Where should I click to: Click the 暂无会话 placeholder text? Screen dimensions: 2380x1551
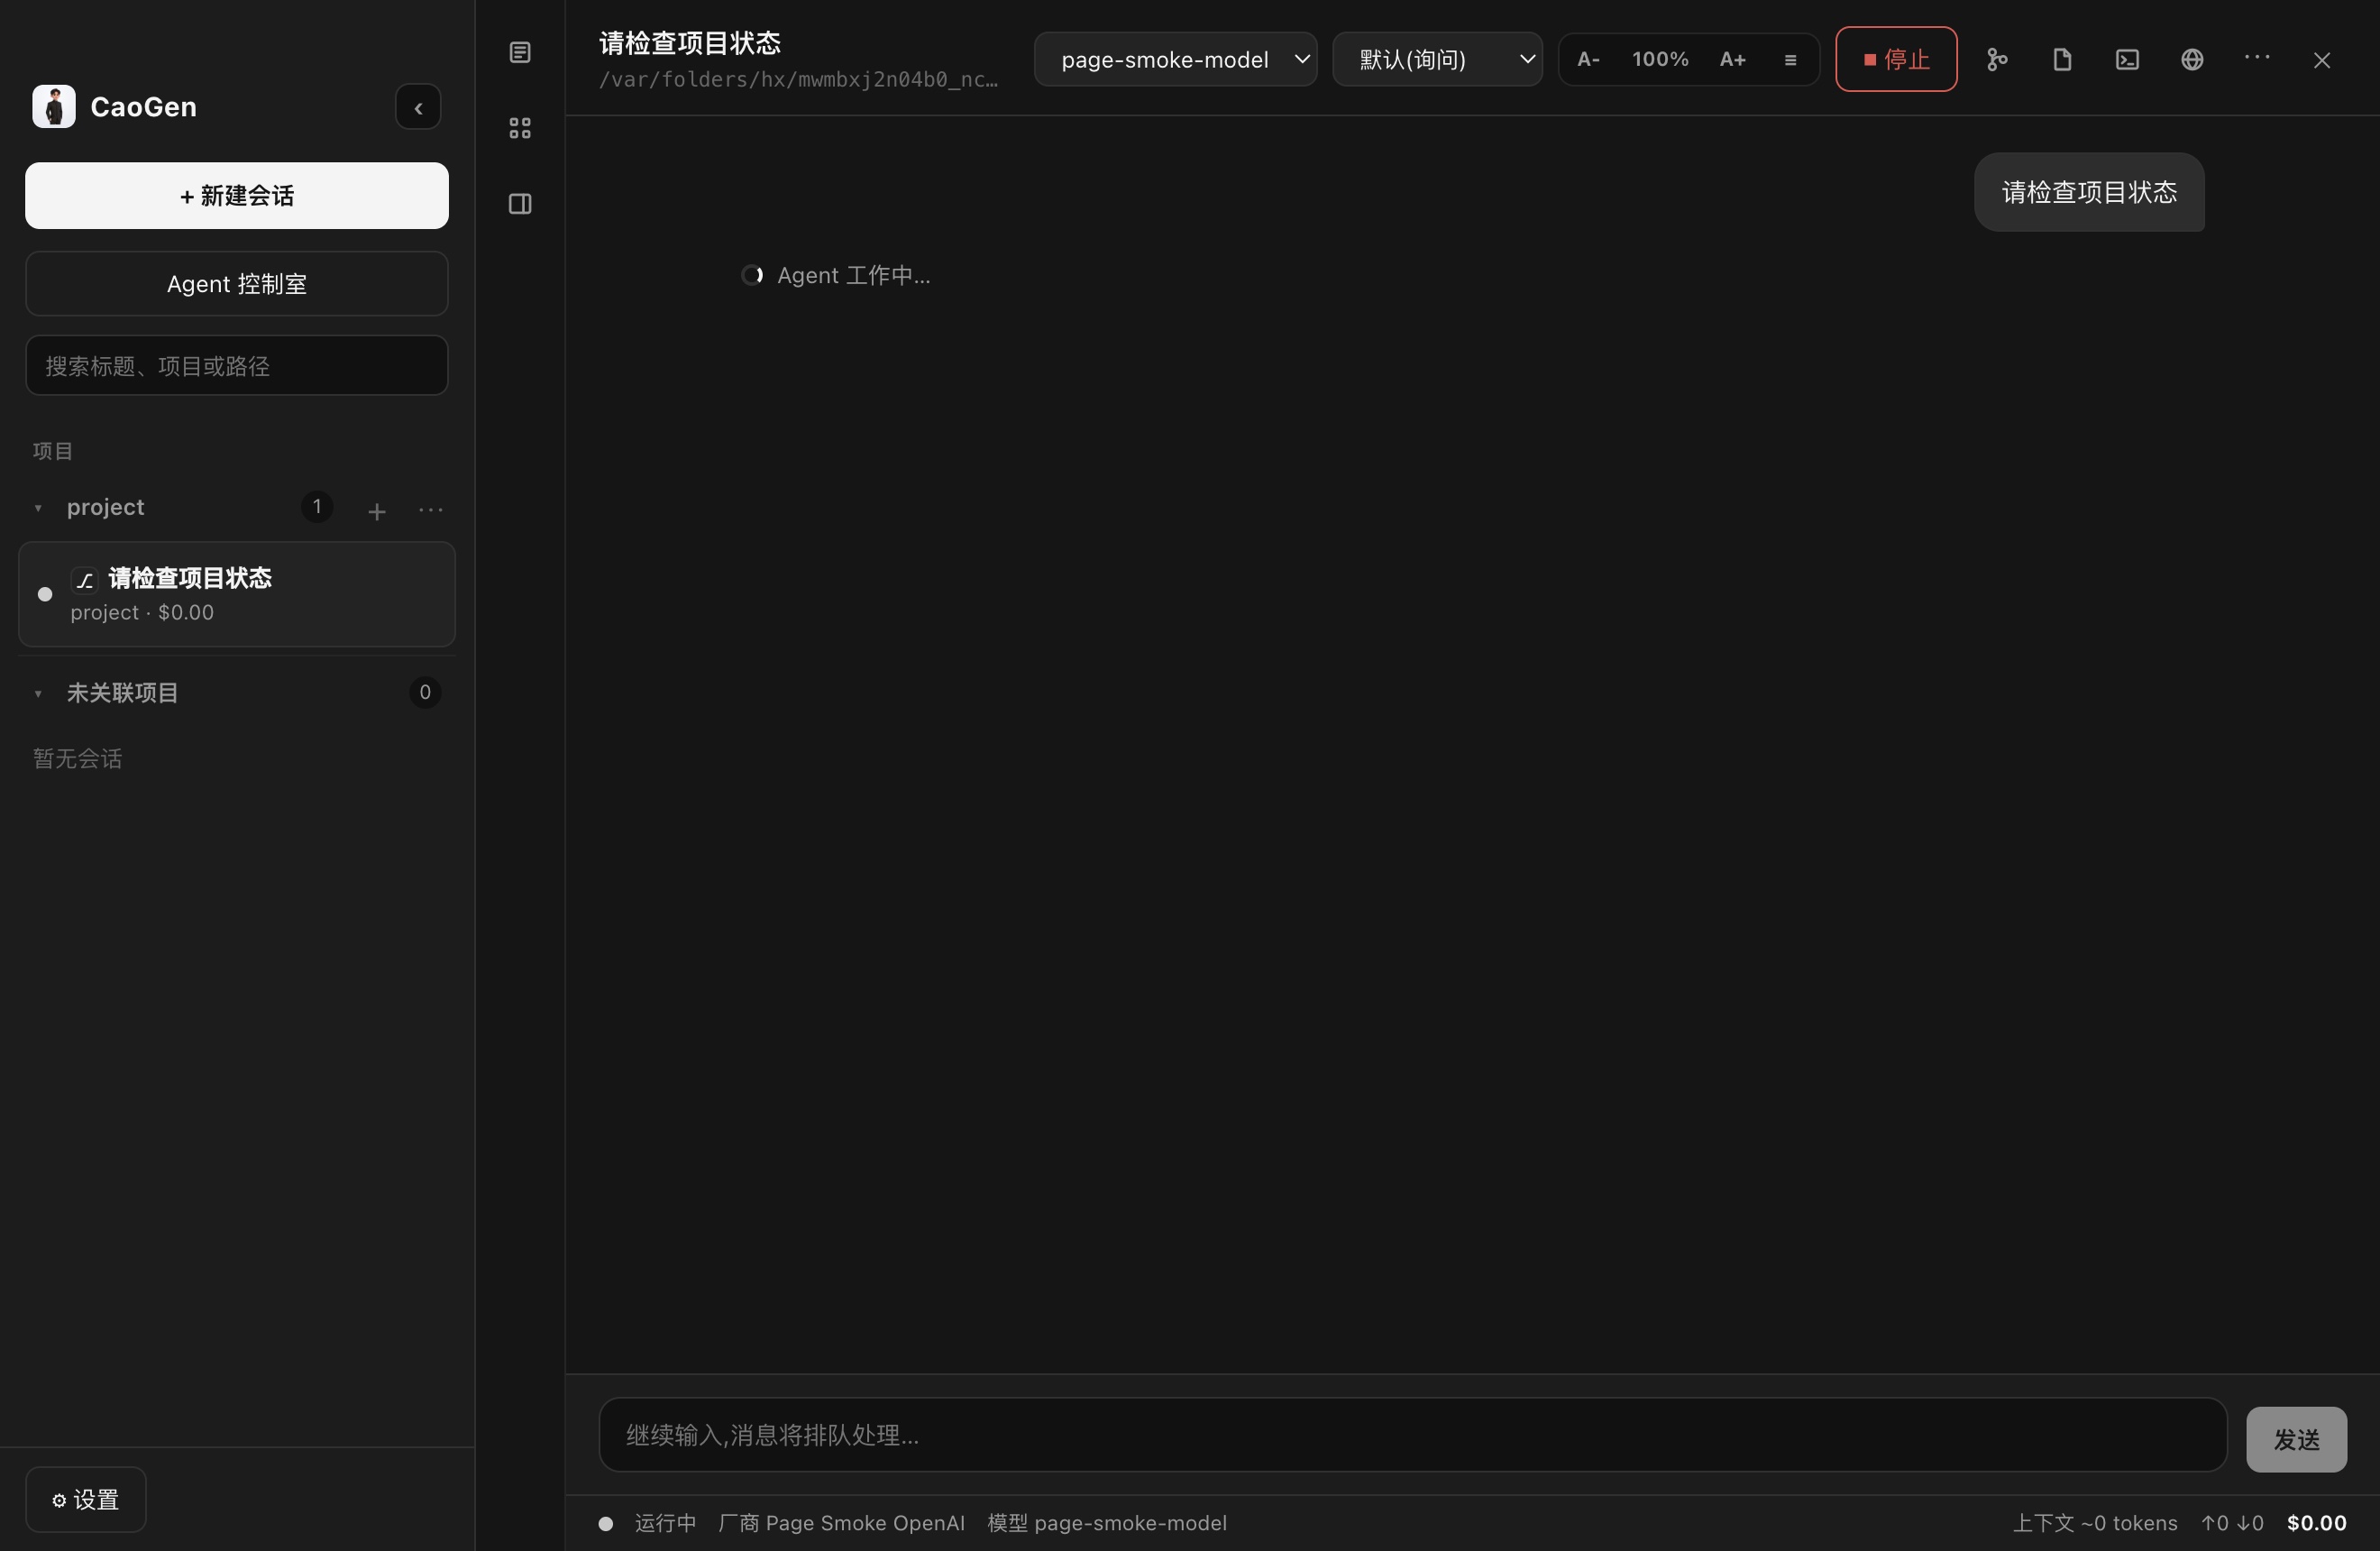[x=77, y=758]
